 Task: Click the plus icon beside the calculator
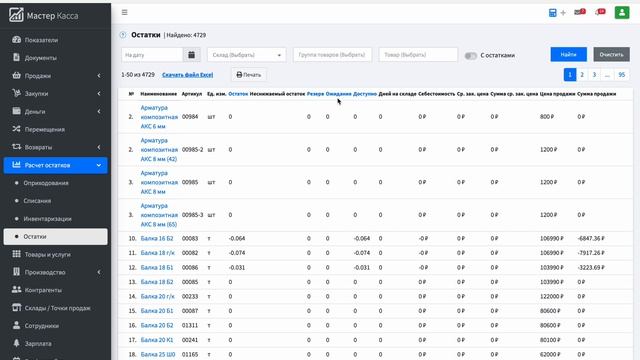click(563, 13)
